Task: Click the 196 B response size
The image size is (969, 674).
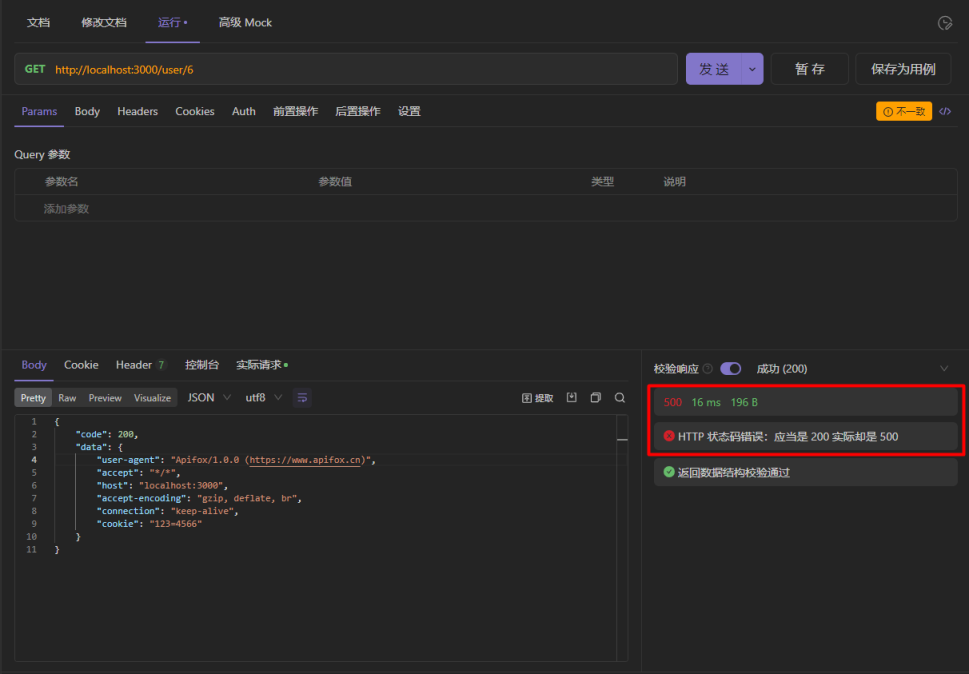Action: tap(744, 402)
